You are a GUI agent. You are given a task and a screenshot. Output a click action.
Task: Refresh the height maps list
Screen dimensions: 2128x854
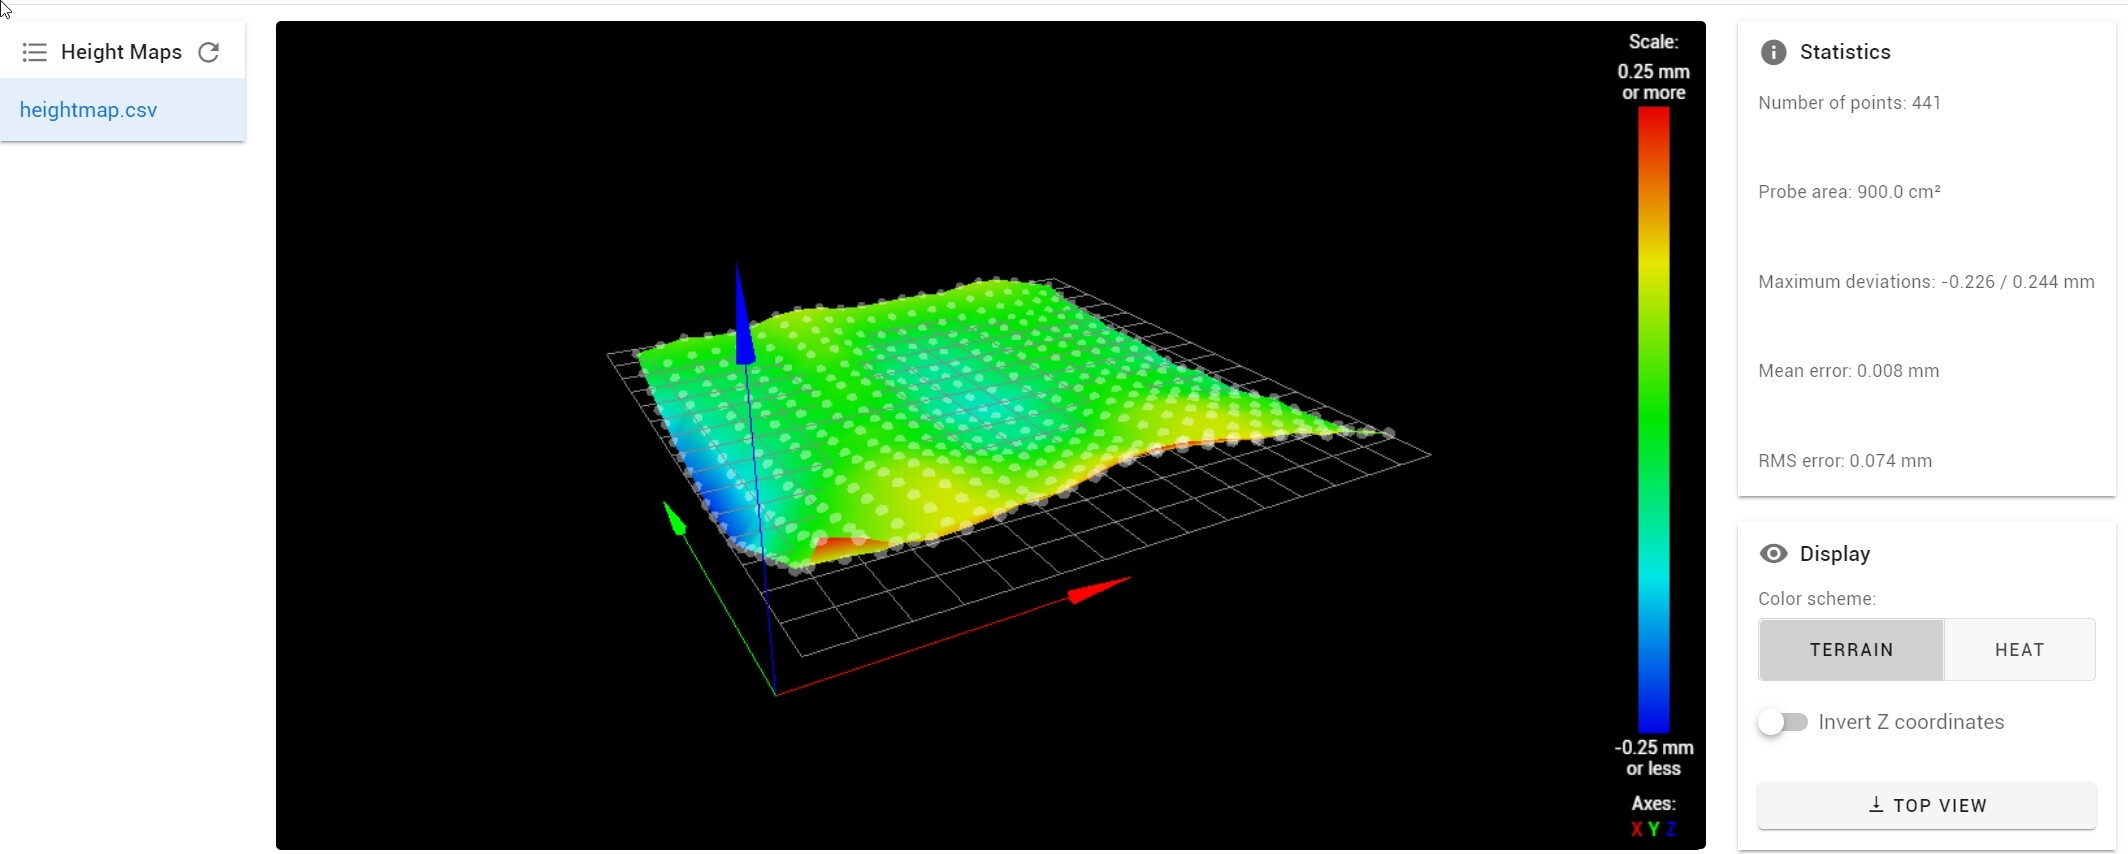click(x=209, y=52)
